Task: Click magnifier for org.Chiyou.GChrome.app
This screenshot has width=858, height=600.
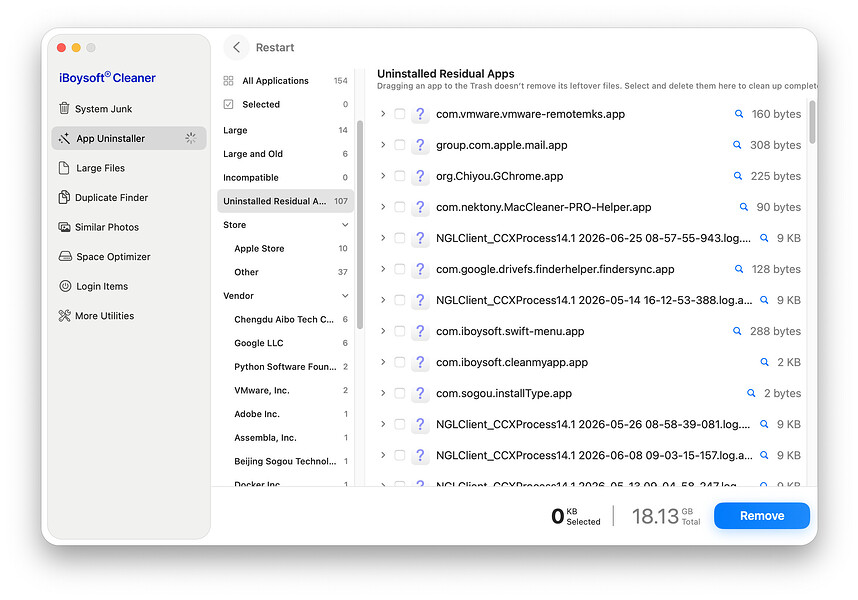Action: 738,176
